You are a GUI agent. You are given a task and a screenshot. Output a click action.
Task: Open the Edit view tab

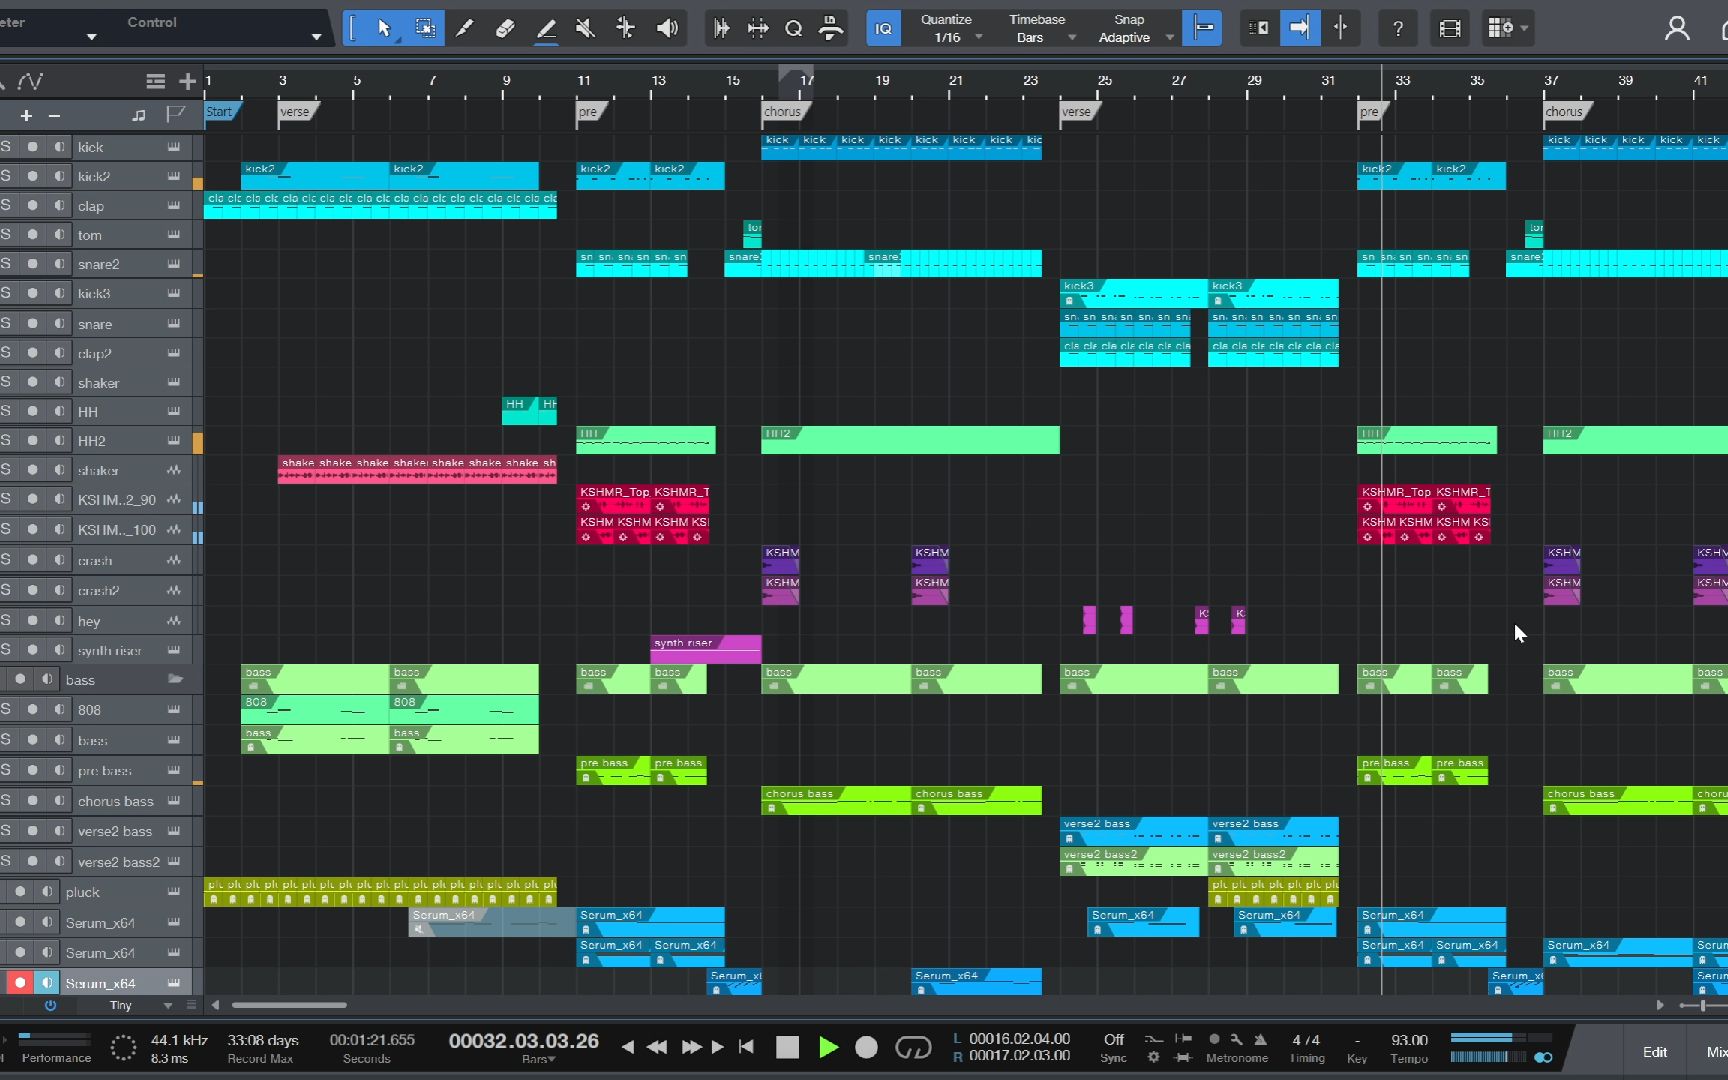click(x=1655, y=1052)
